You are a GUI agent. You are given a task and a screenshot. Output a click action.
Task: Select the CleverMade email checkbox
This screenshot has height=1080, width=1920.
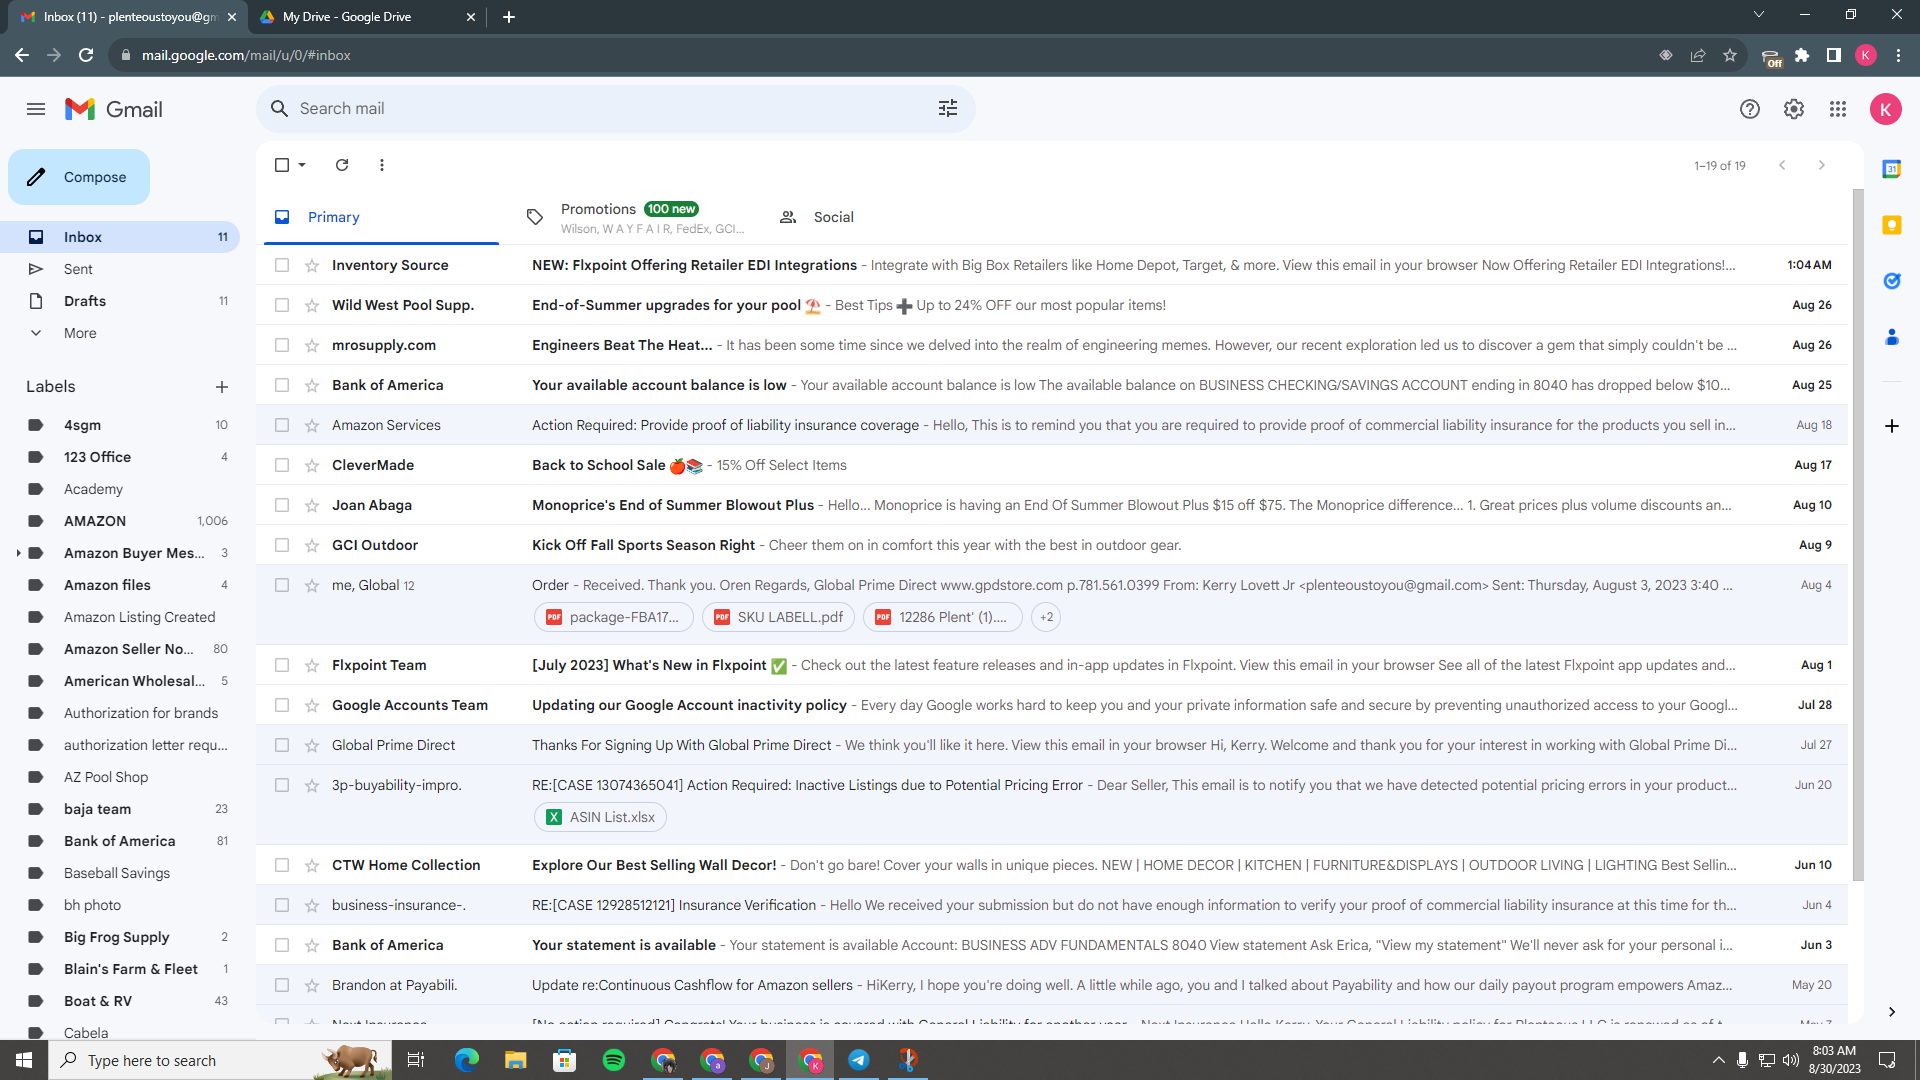coord(282,465)
